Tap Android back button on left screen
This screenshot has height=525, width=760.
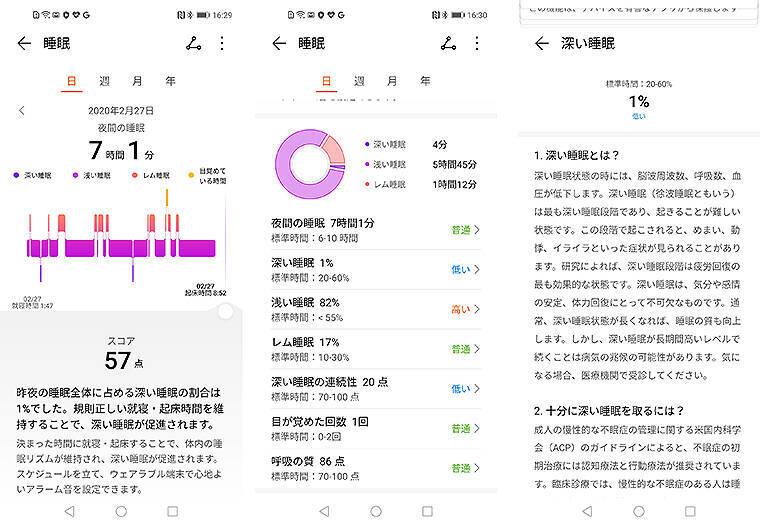[x=69, y=511]
